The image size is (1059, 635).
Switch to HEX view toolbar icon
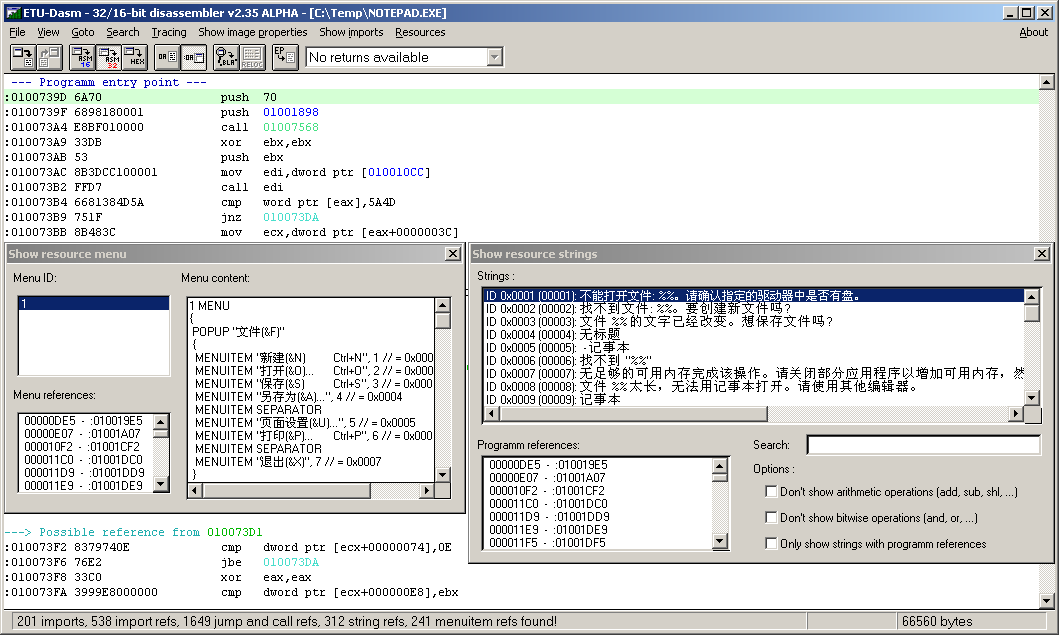(x=135, y=57)
